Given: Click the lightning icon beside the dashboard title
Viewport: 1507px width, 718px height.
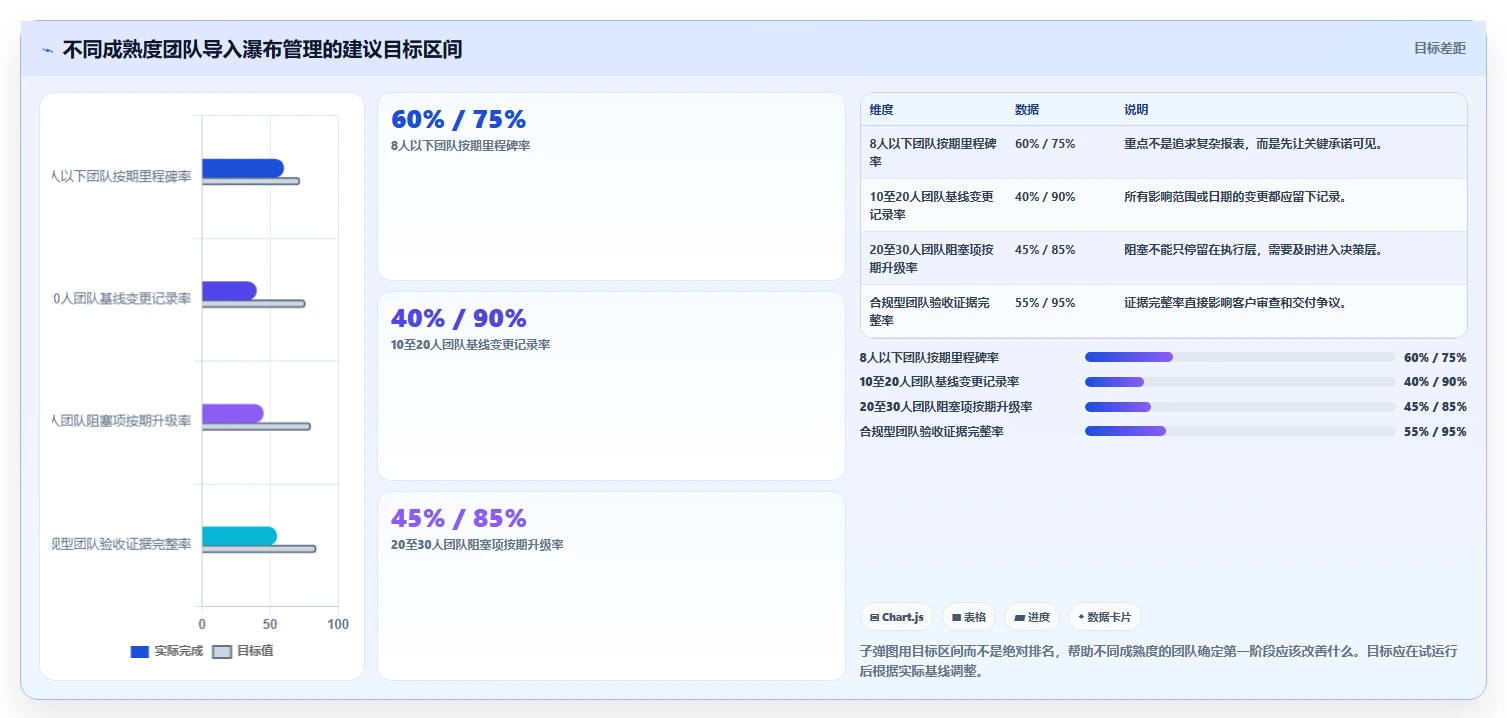Looking at the screenshot, I should tap(48, 50).
